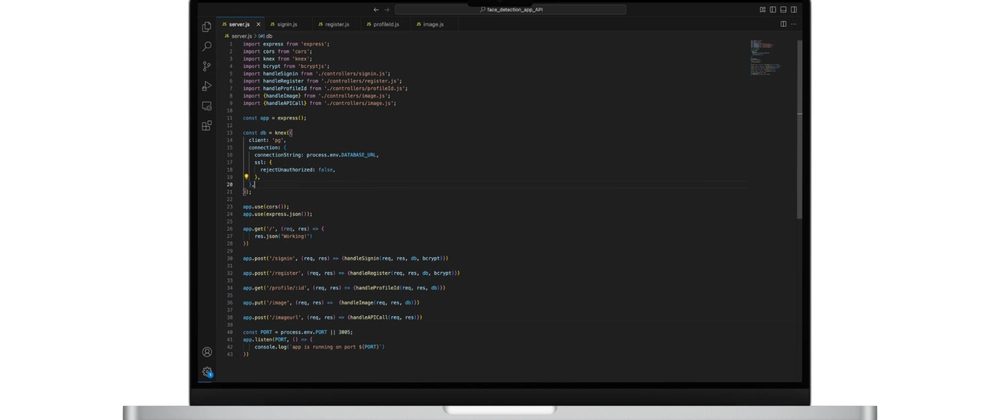
Task: Switch to the signin.js tab
Action: 287,24
